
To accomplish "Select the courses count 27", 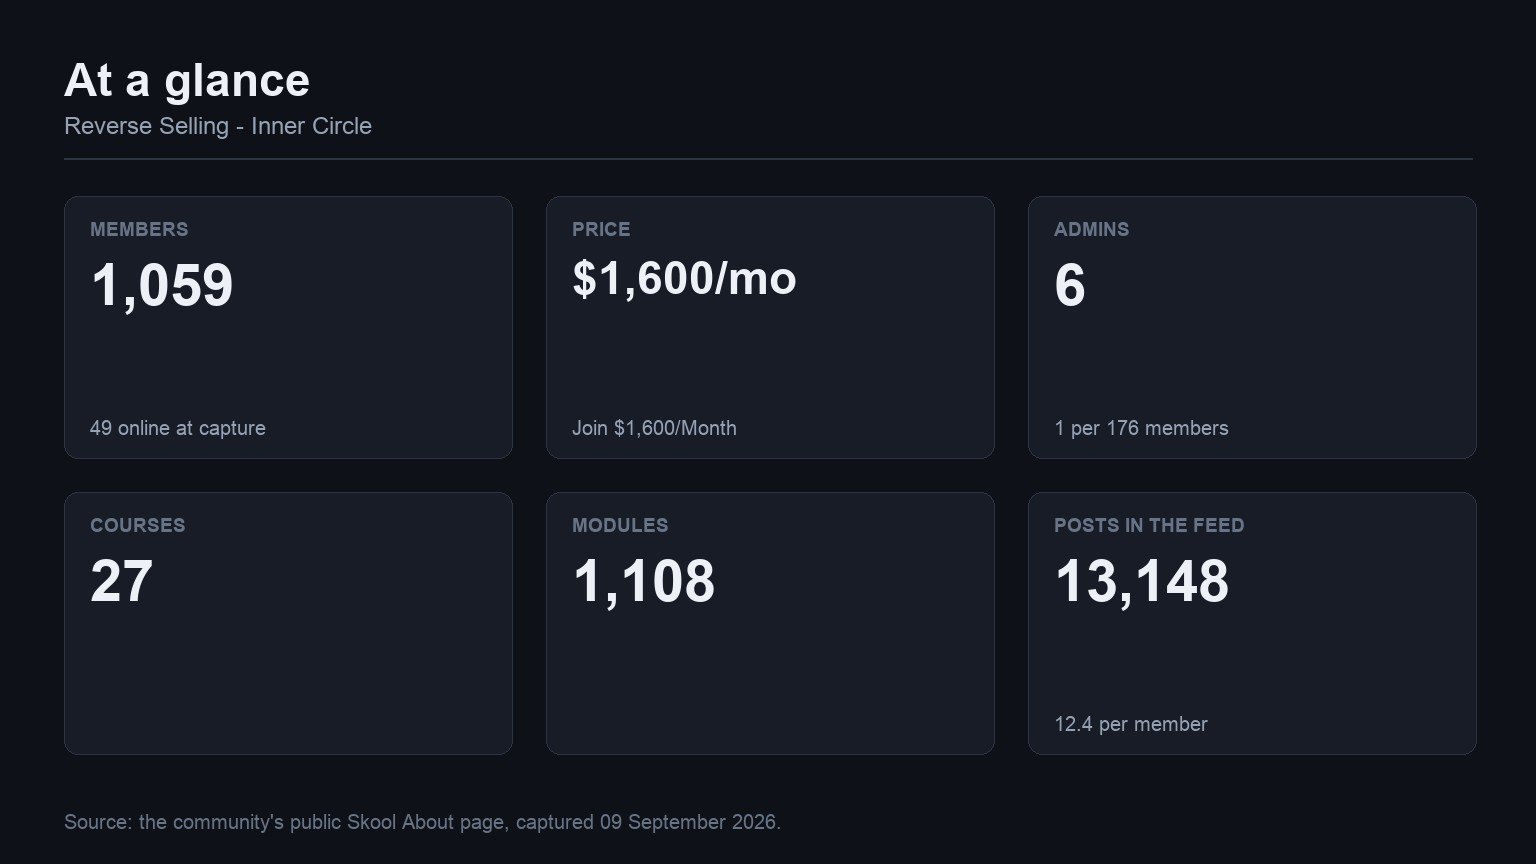I will (121, 581).
